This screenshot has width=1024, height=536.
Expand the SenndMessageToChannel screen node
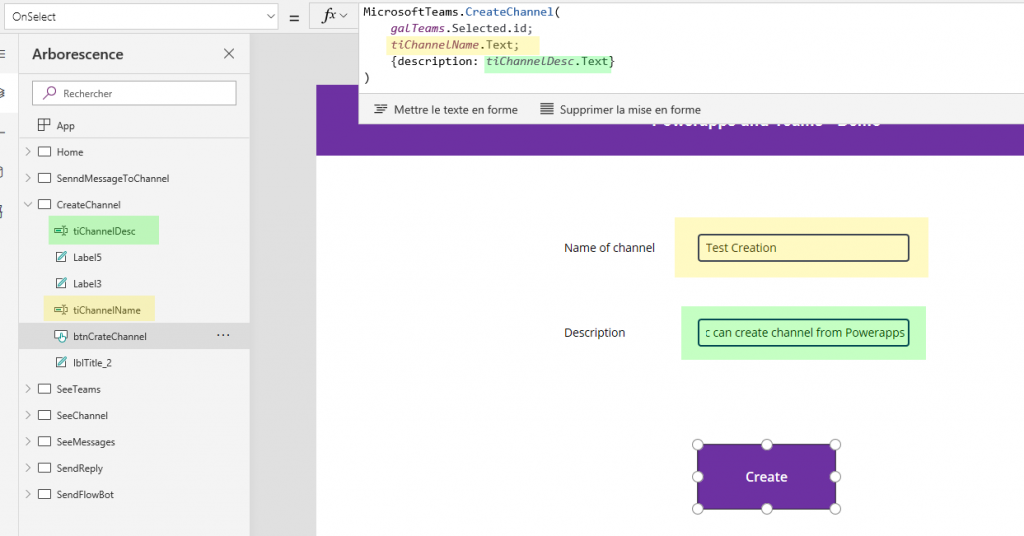coord(28,178)
